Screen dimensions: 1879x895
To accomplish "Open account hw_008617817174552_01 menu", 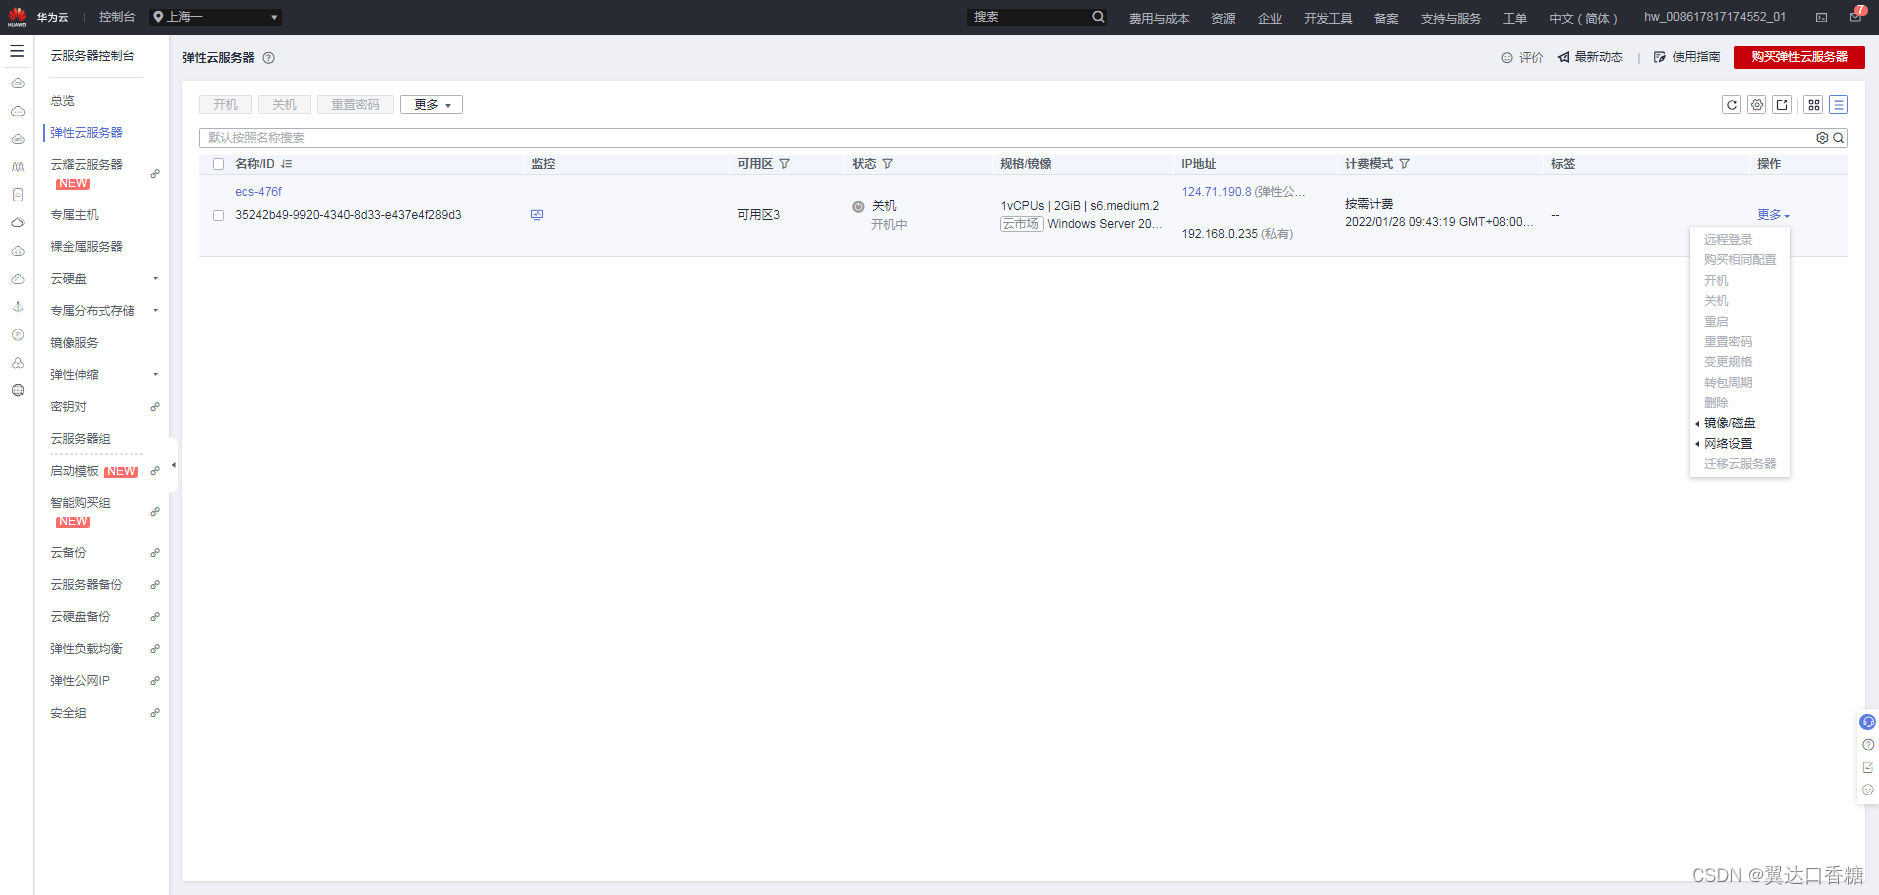I will (x=1715, y=17).
